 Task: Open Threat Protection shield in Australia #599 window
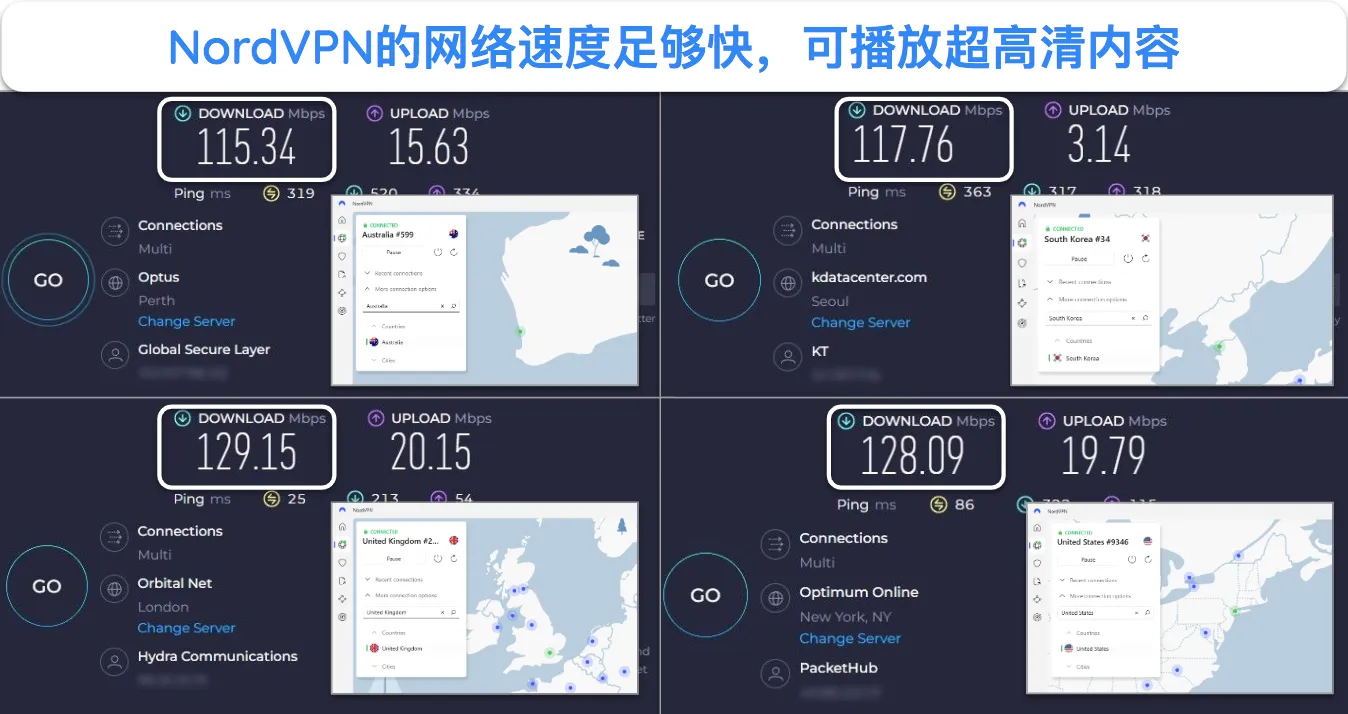(342, 256)
